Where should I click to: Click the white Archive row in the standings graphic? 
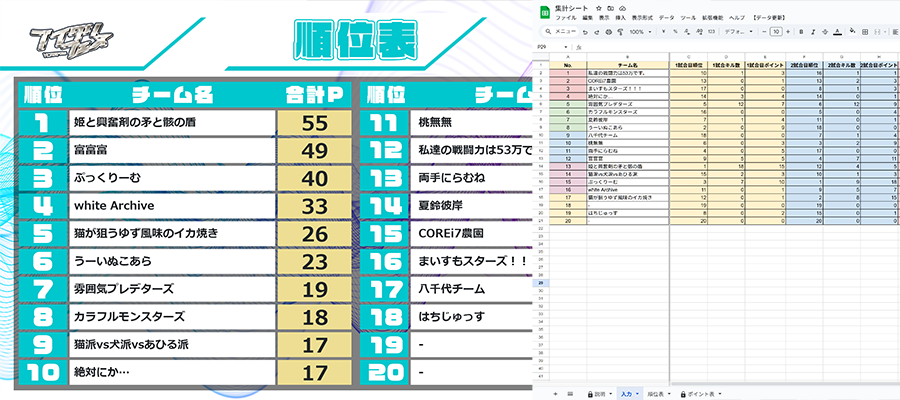point(172,205)
